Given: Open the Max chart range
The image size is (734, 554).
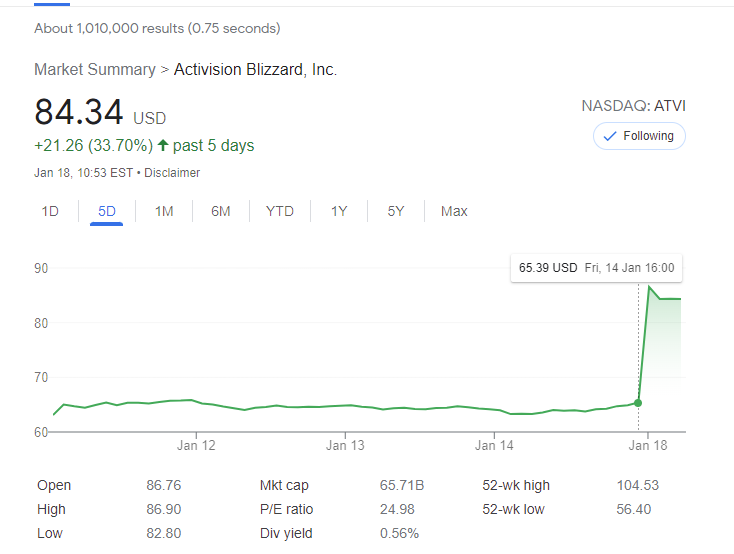Looking at the screenshot, I should [x=454, y=211].
